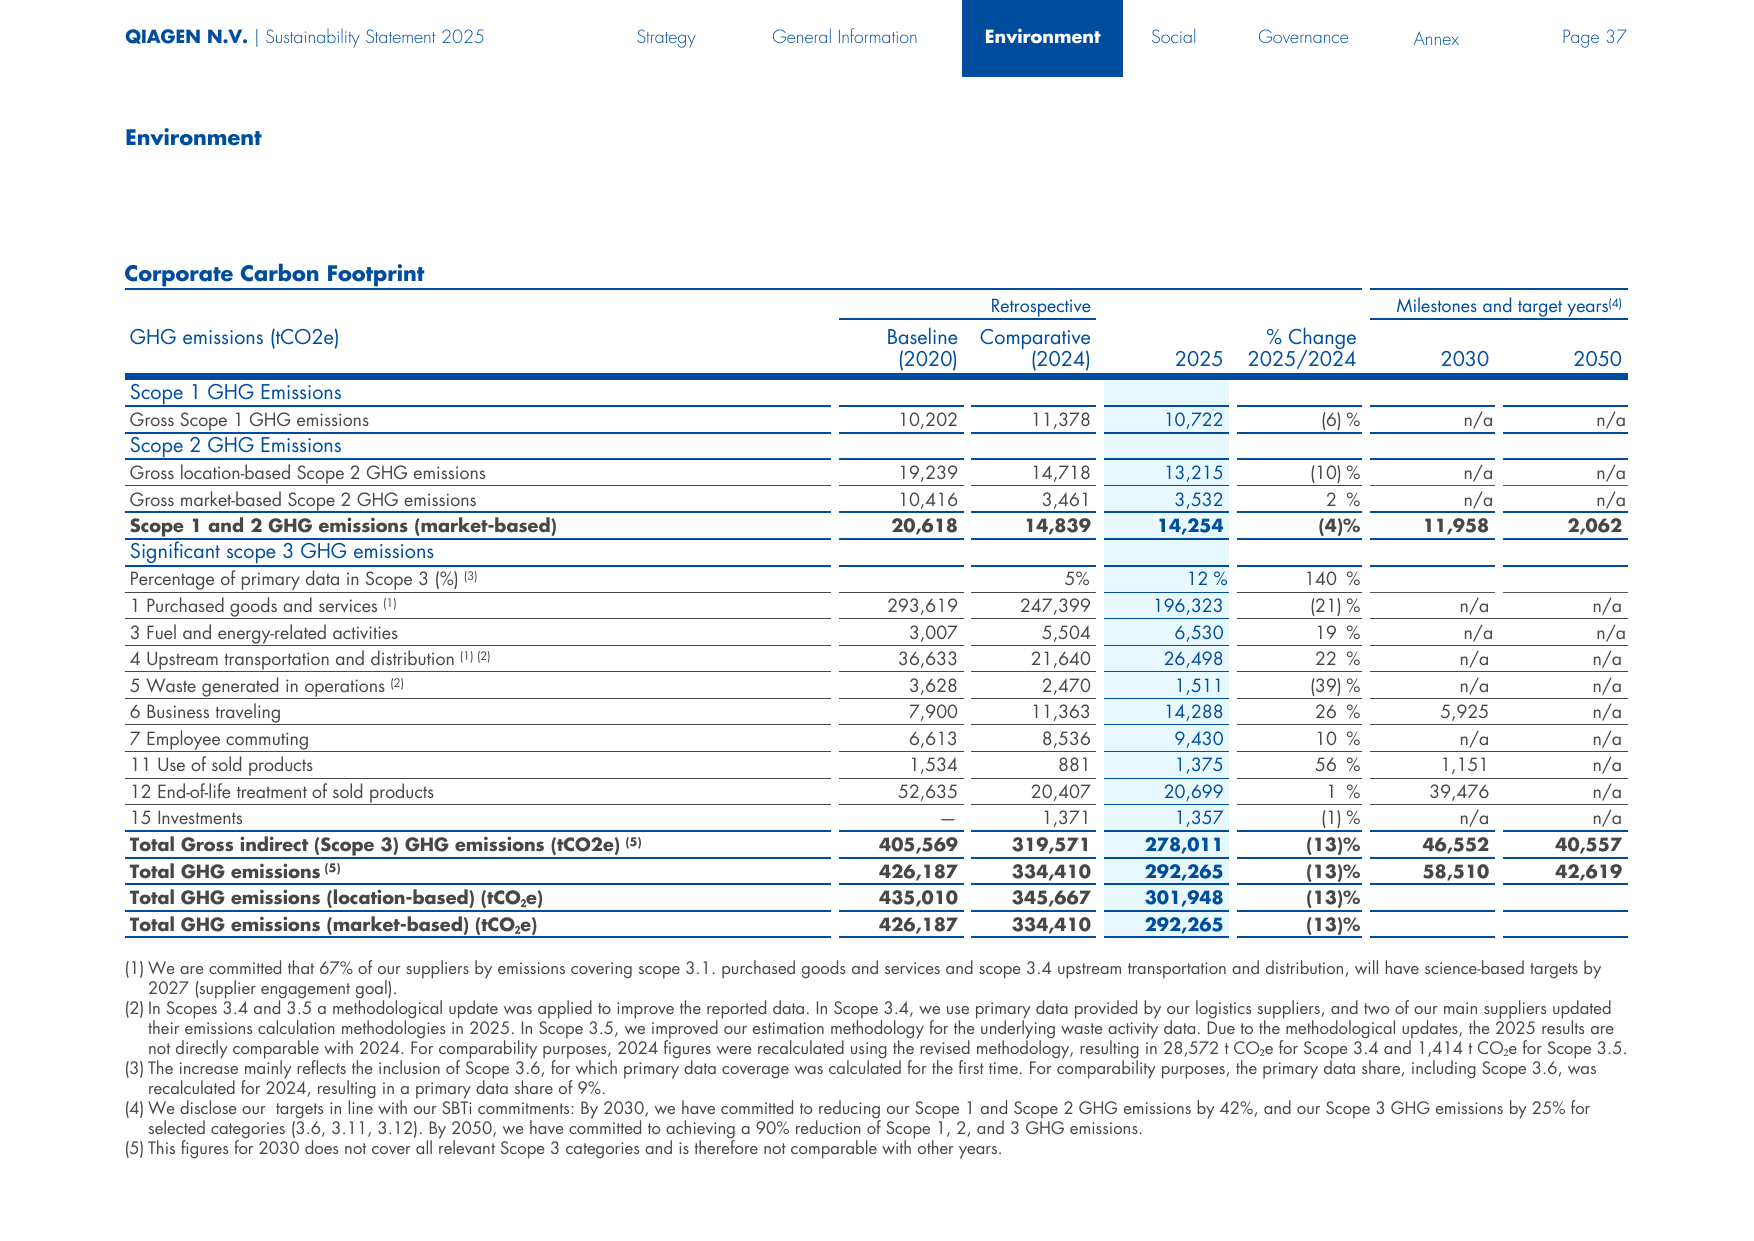Click the 2025 value 10,722
1754x1241 pixels.
(1194, 420)
